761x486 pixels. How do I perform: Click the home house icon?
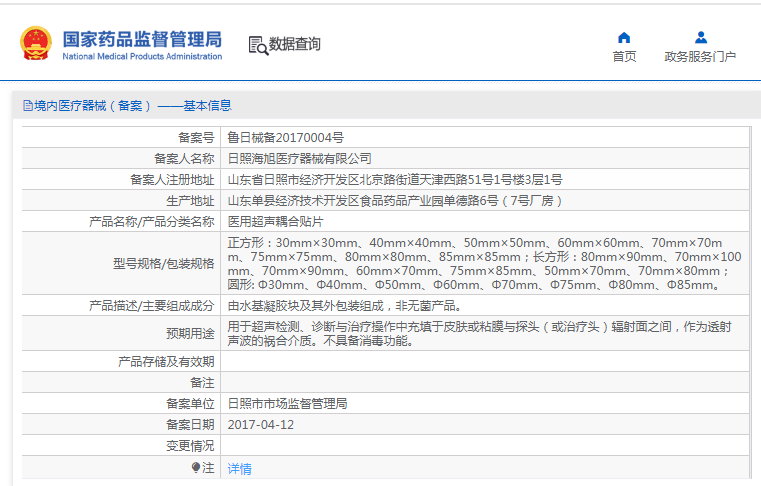coord(624,38)
